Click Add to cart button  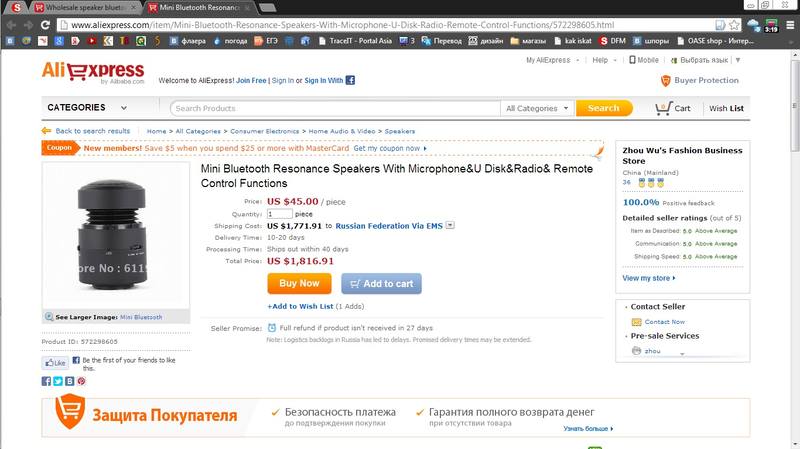click(381, 284)
